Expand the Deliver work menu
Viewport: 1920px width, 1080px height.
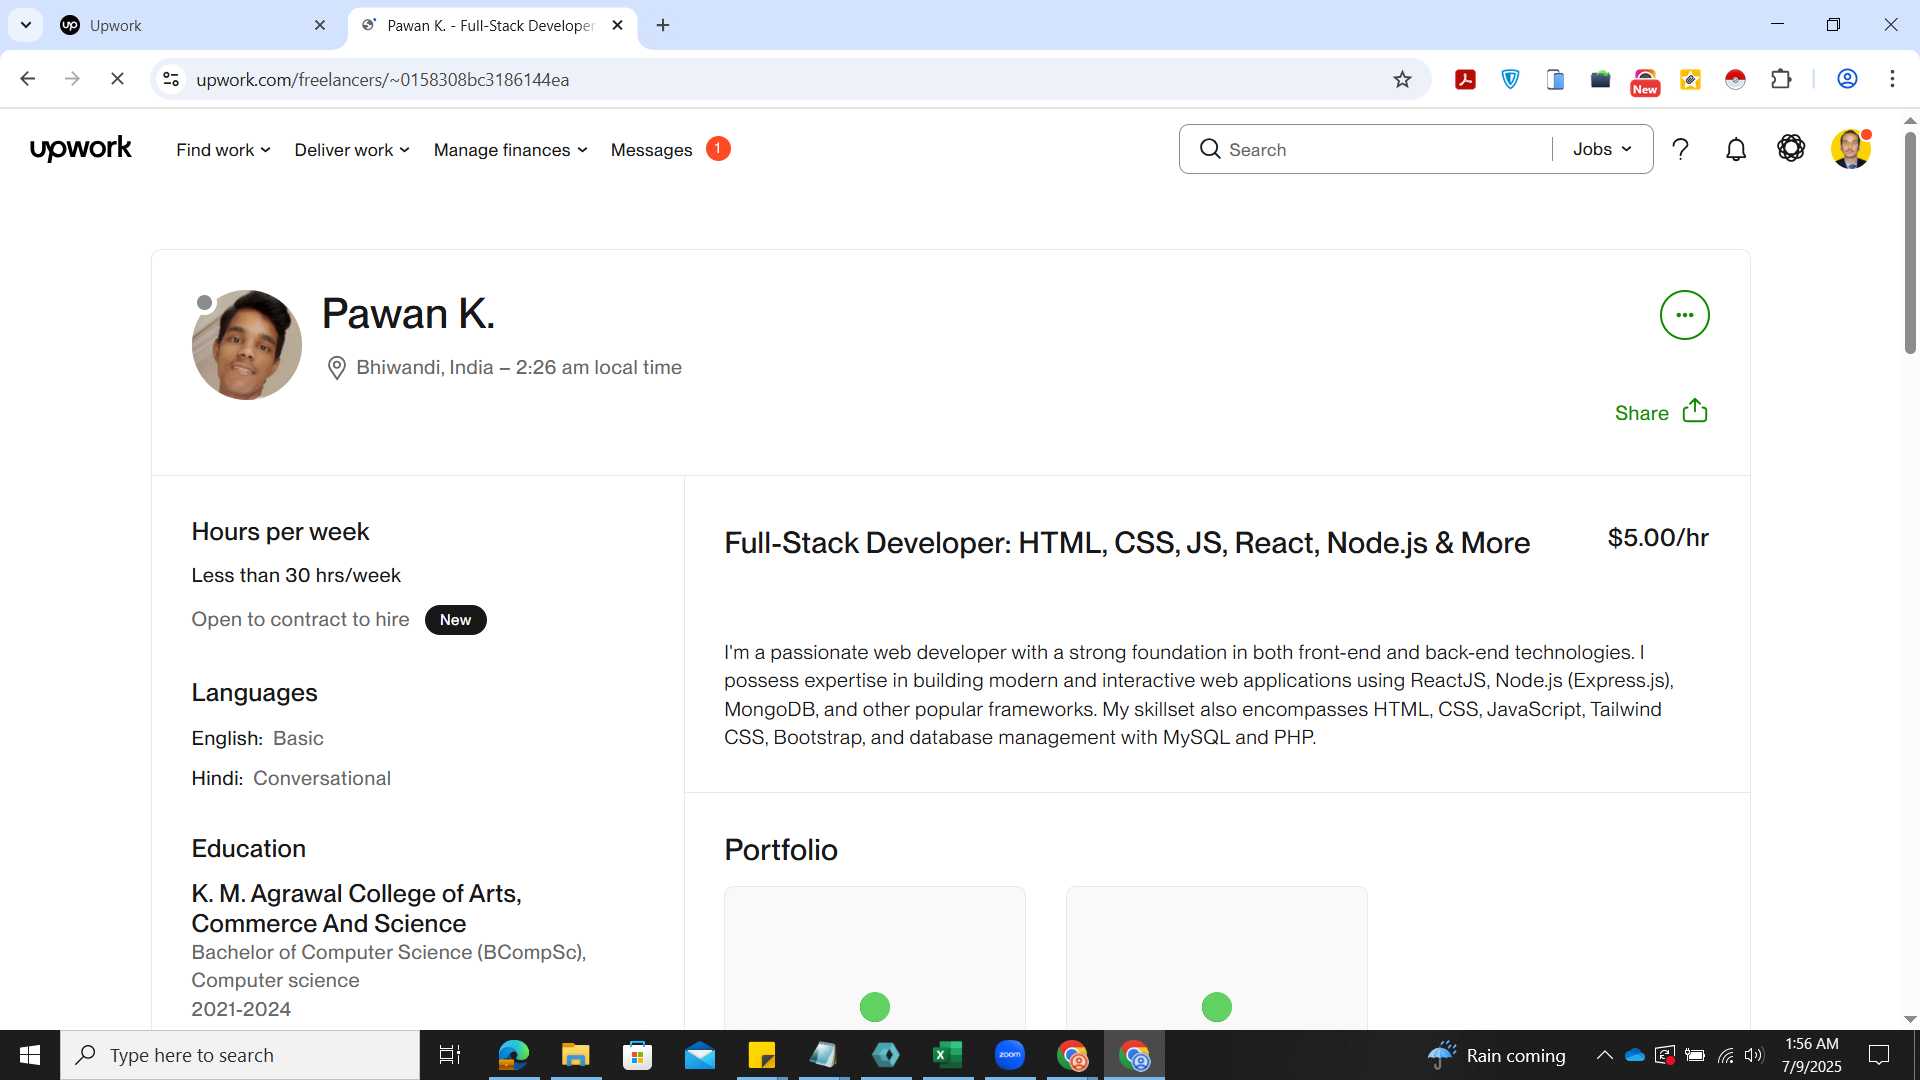[x=352, y=150]
